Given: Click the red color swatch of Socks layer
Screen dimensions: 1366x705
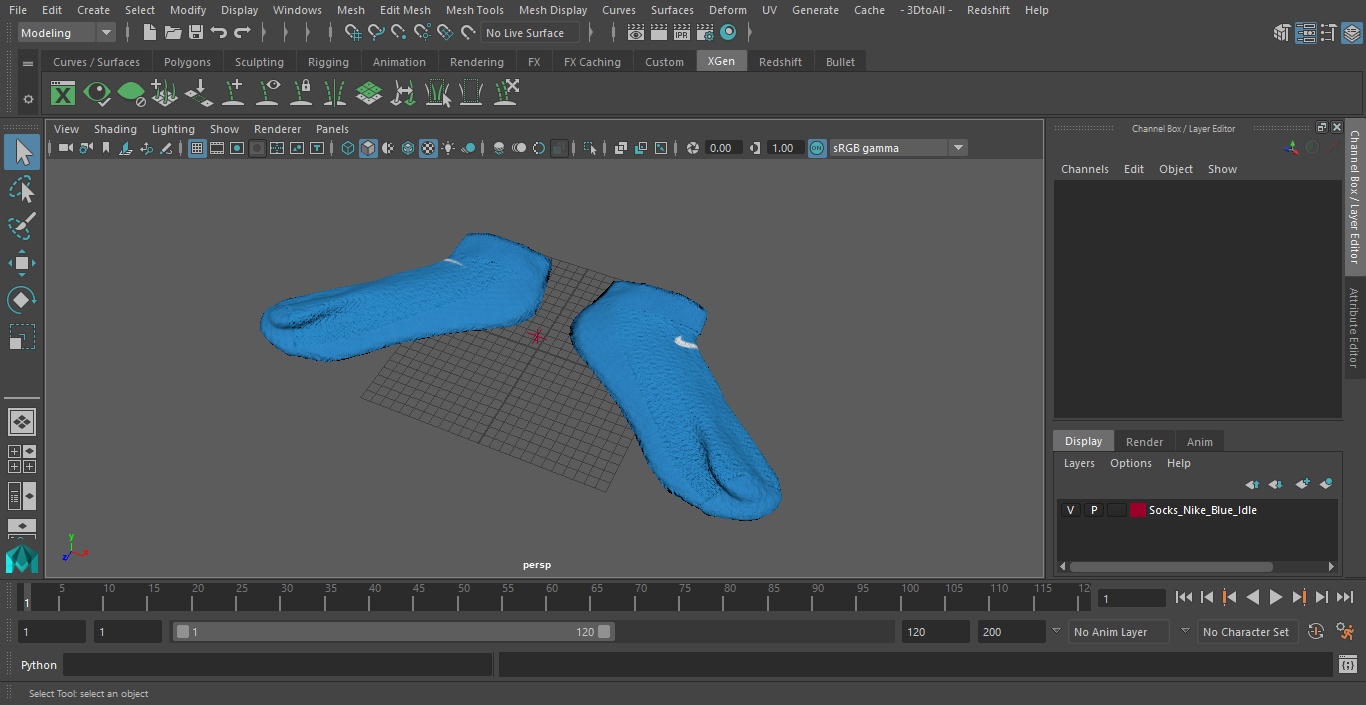Looking at the screenshot, I should click(1138, 510).
